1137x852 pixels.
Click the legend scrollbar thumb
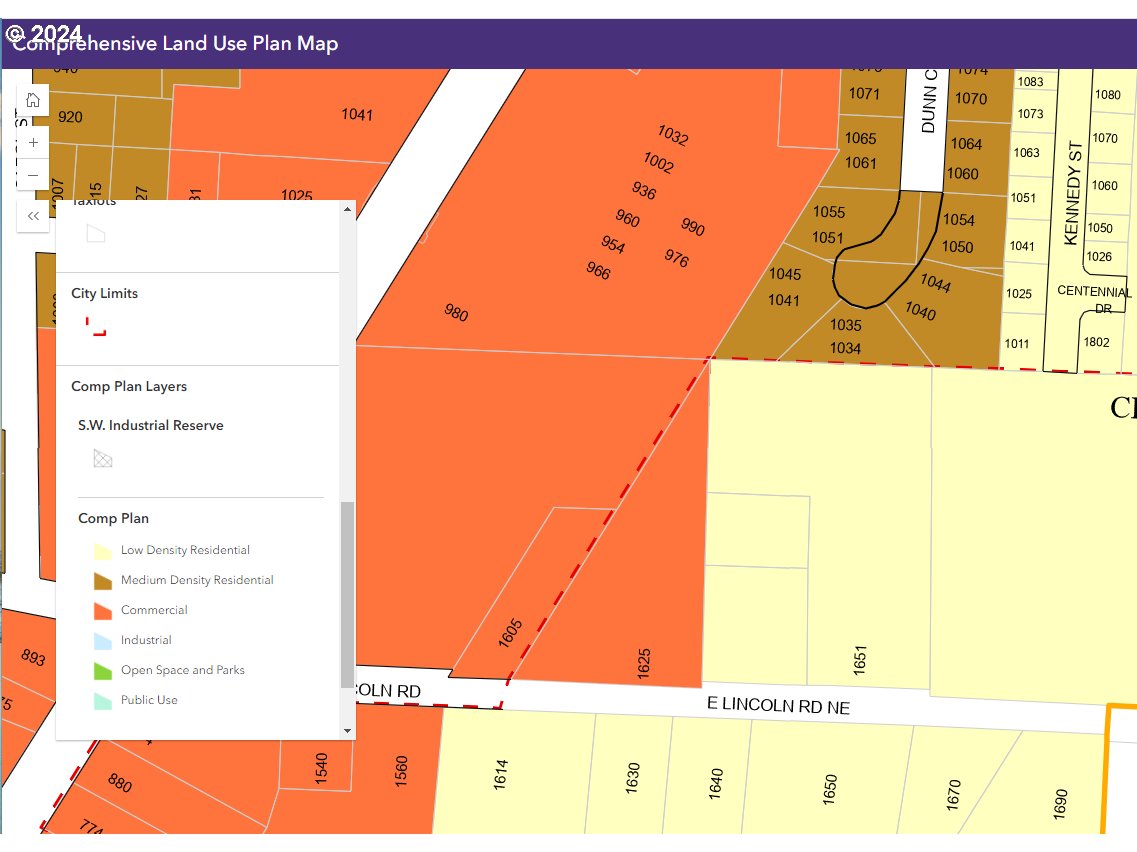click(347, 595)
